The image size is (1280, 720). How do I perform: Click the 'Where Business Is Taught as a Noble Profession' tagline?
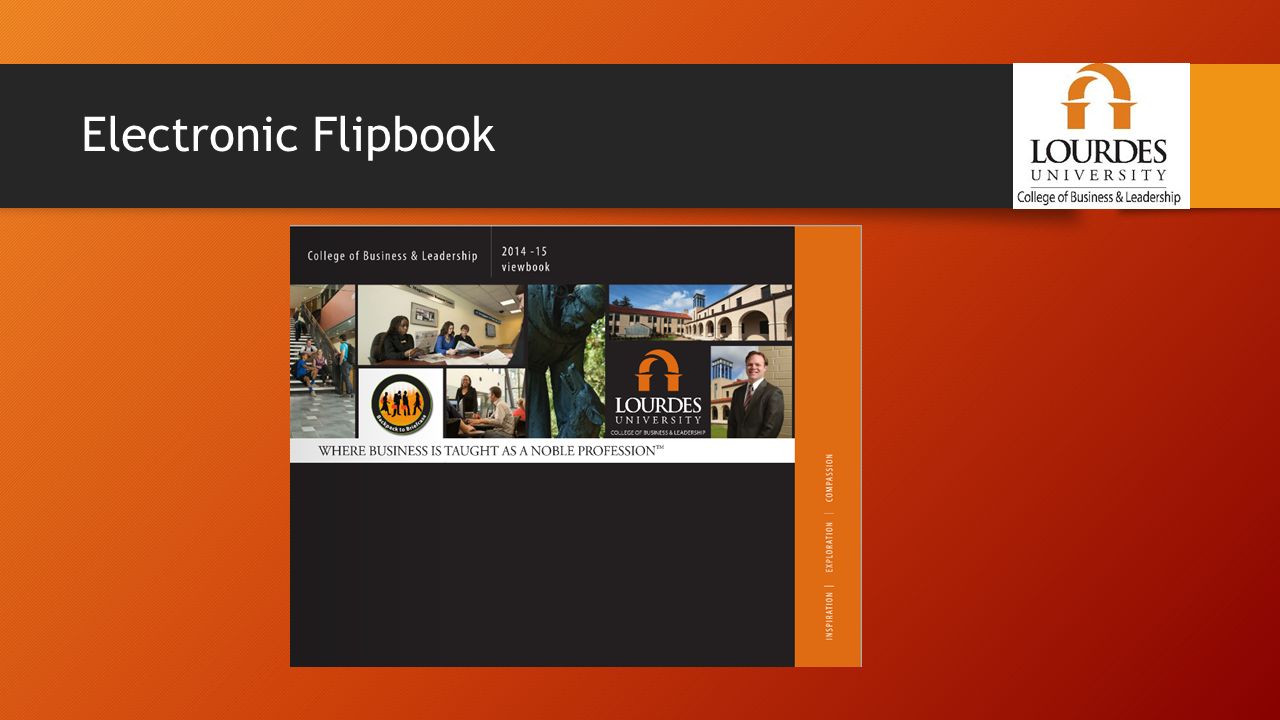(491, 451)
